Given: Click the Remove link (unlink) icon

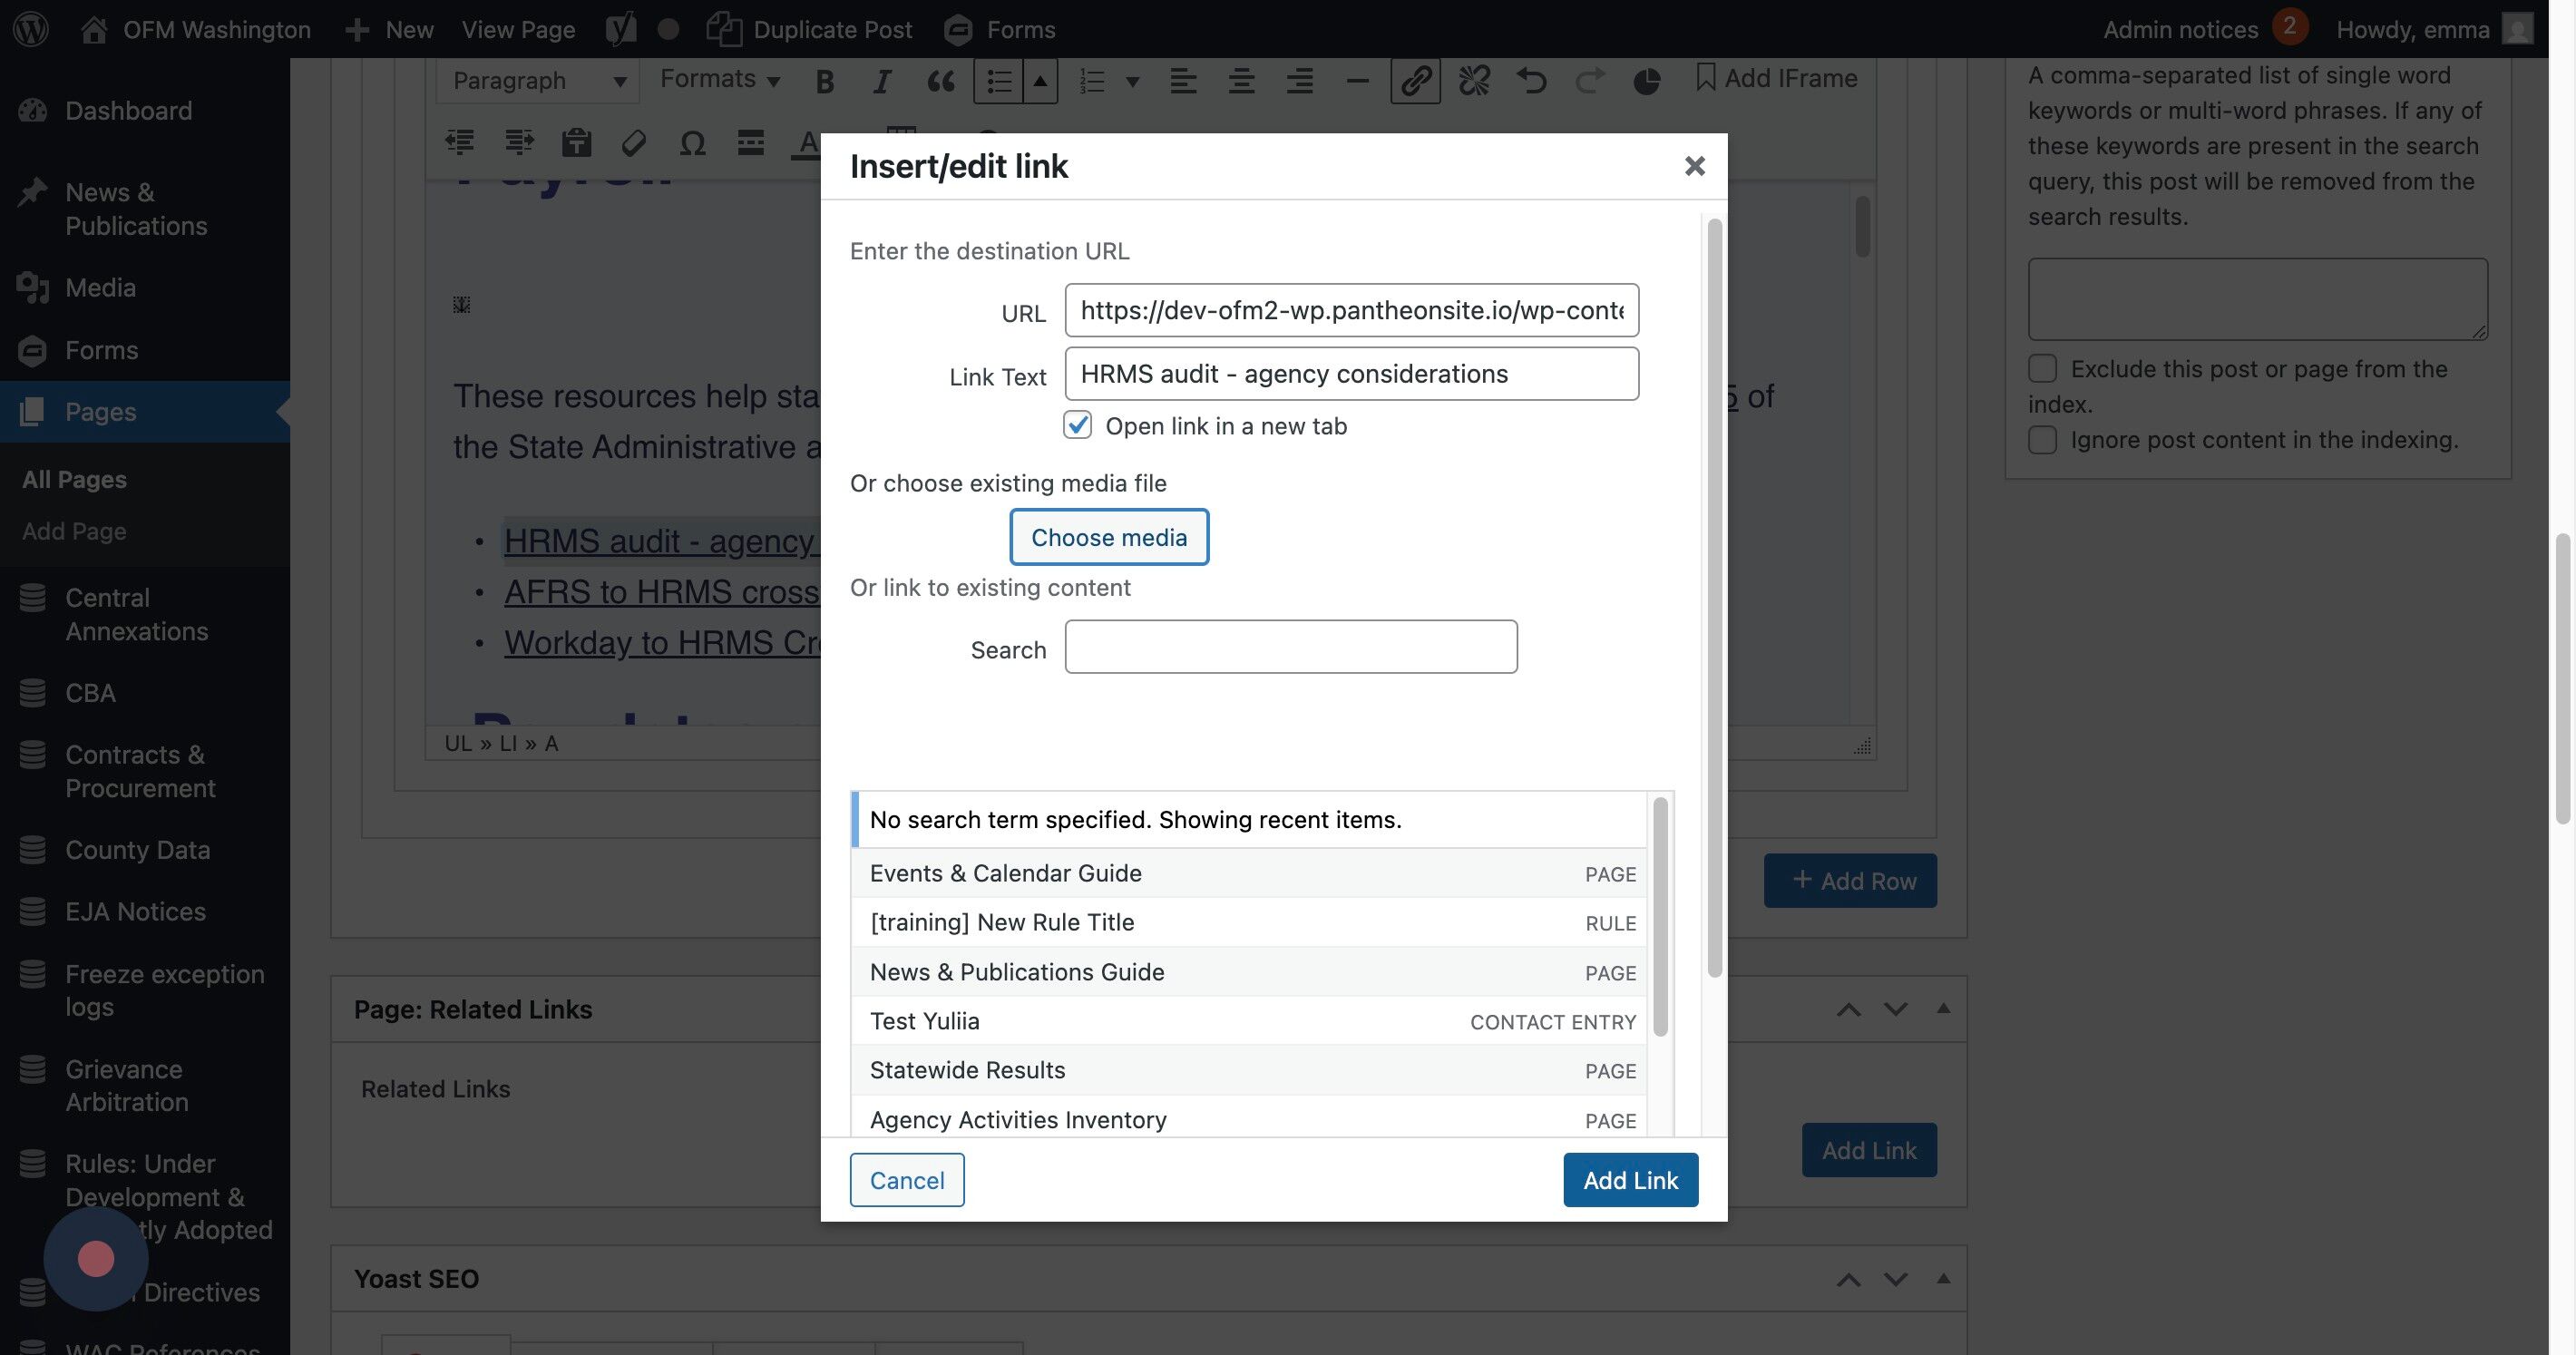Looking at the screenshot, I should [1473, 80].
